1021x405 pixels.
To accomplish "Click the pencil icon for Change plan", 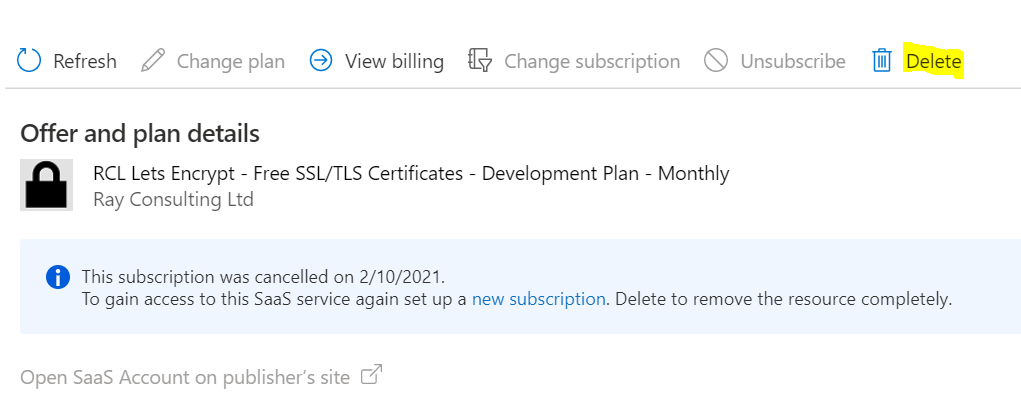I will pos(153,61).
